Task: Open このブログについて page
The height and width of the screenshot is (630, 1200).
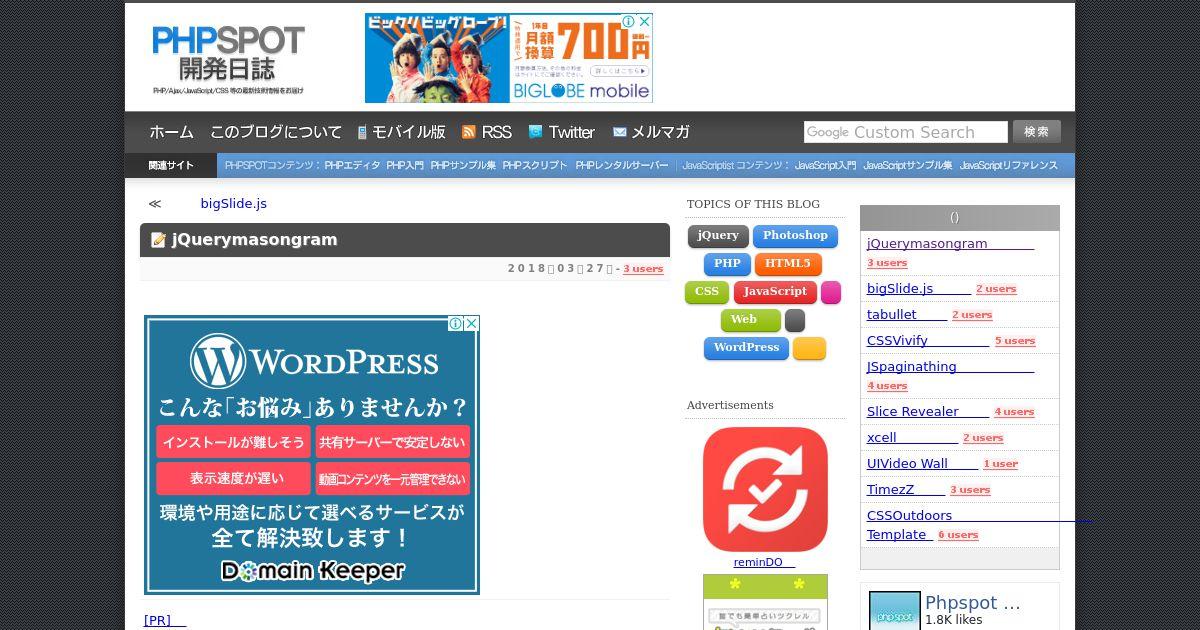Action: (x=276, y=132)
